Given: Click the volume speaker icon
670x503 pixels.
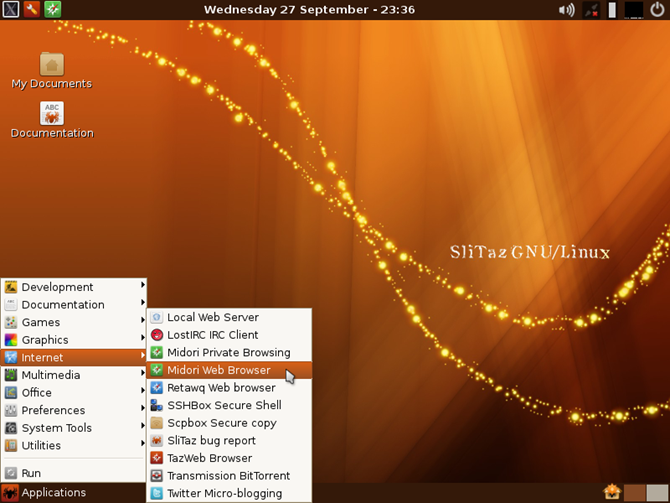Looking at the screenshot, I should [567, 9].
